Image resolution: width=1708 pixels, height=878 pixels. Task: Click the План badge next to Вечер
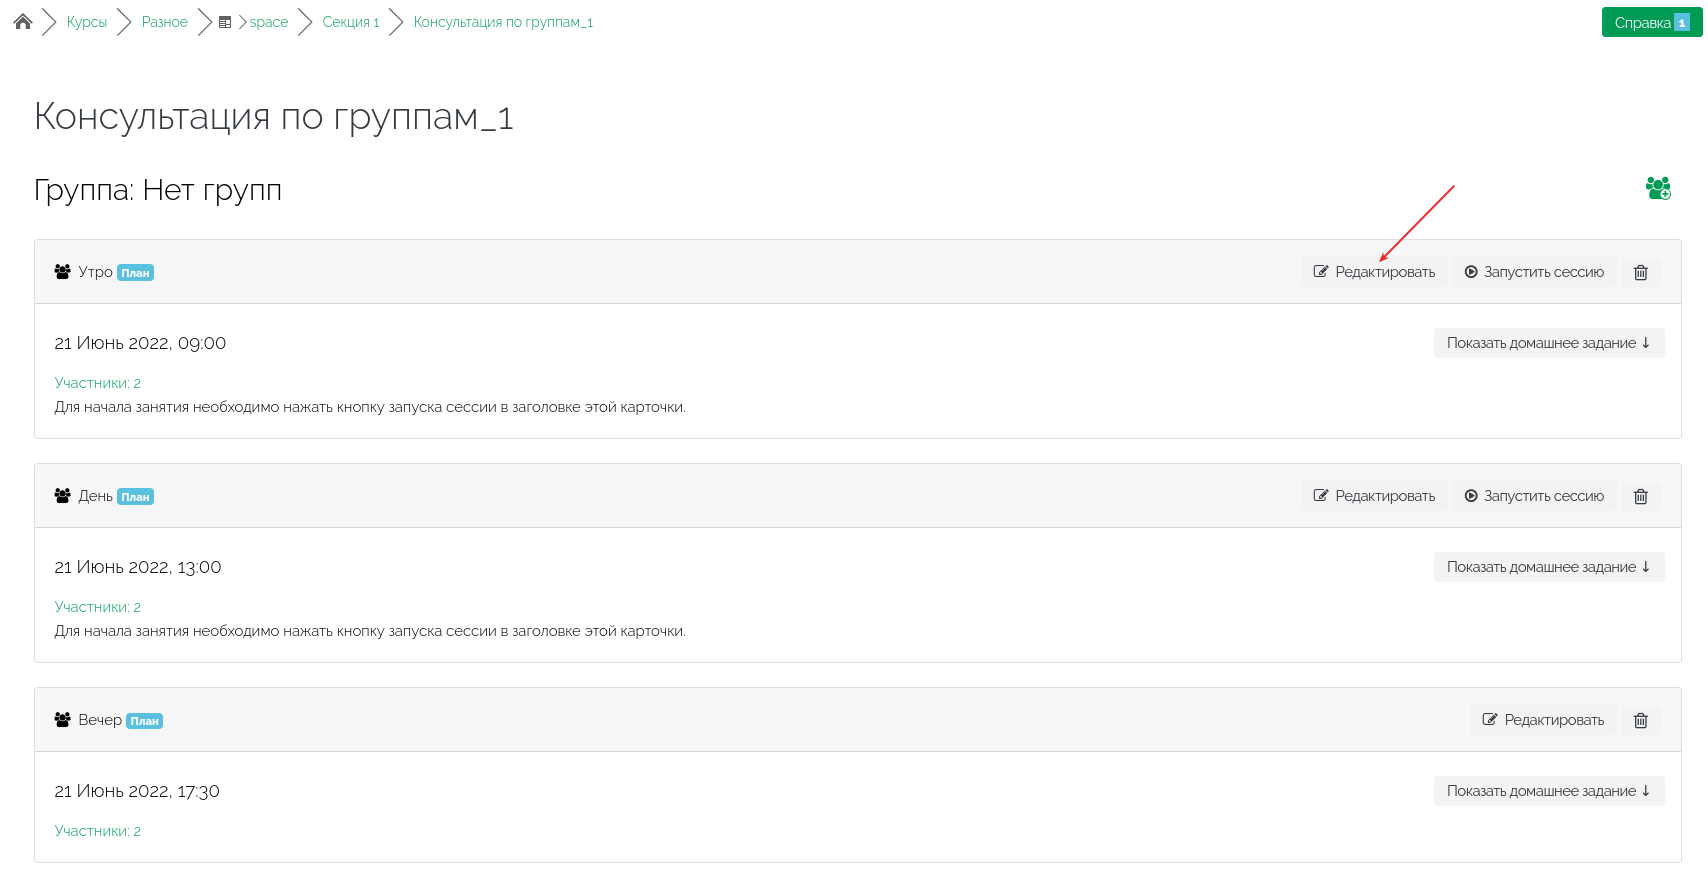pyautogui.click(x=145, y=721)
